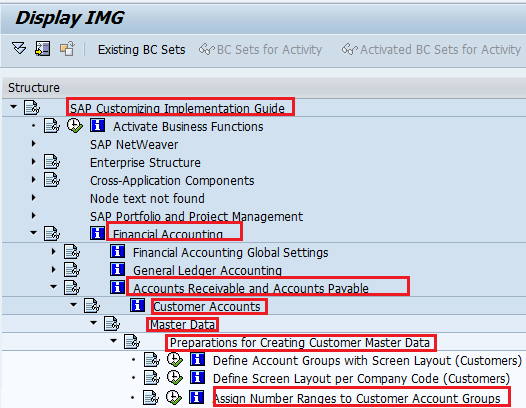The image size is (526, 408).
Task: Open documentation icon beside Financial Accounting
Action: (x=52, y=234)
